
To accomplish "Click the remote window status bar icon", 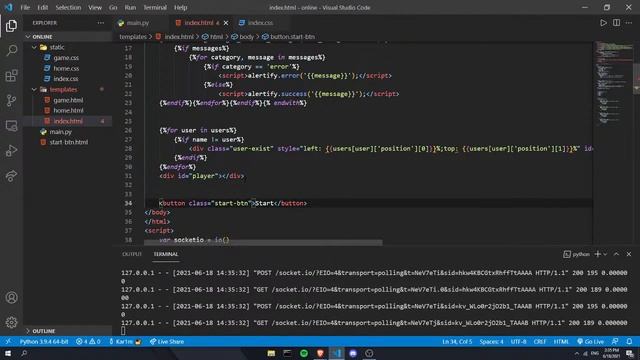I will [8, 342].
